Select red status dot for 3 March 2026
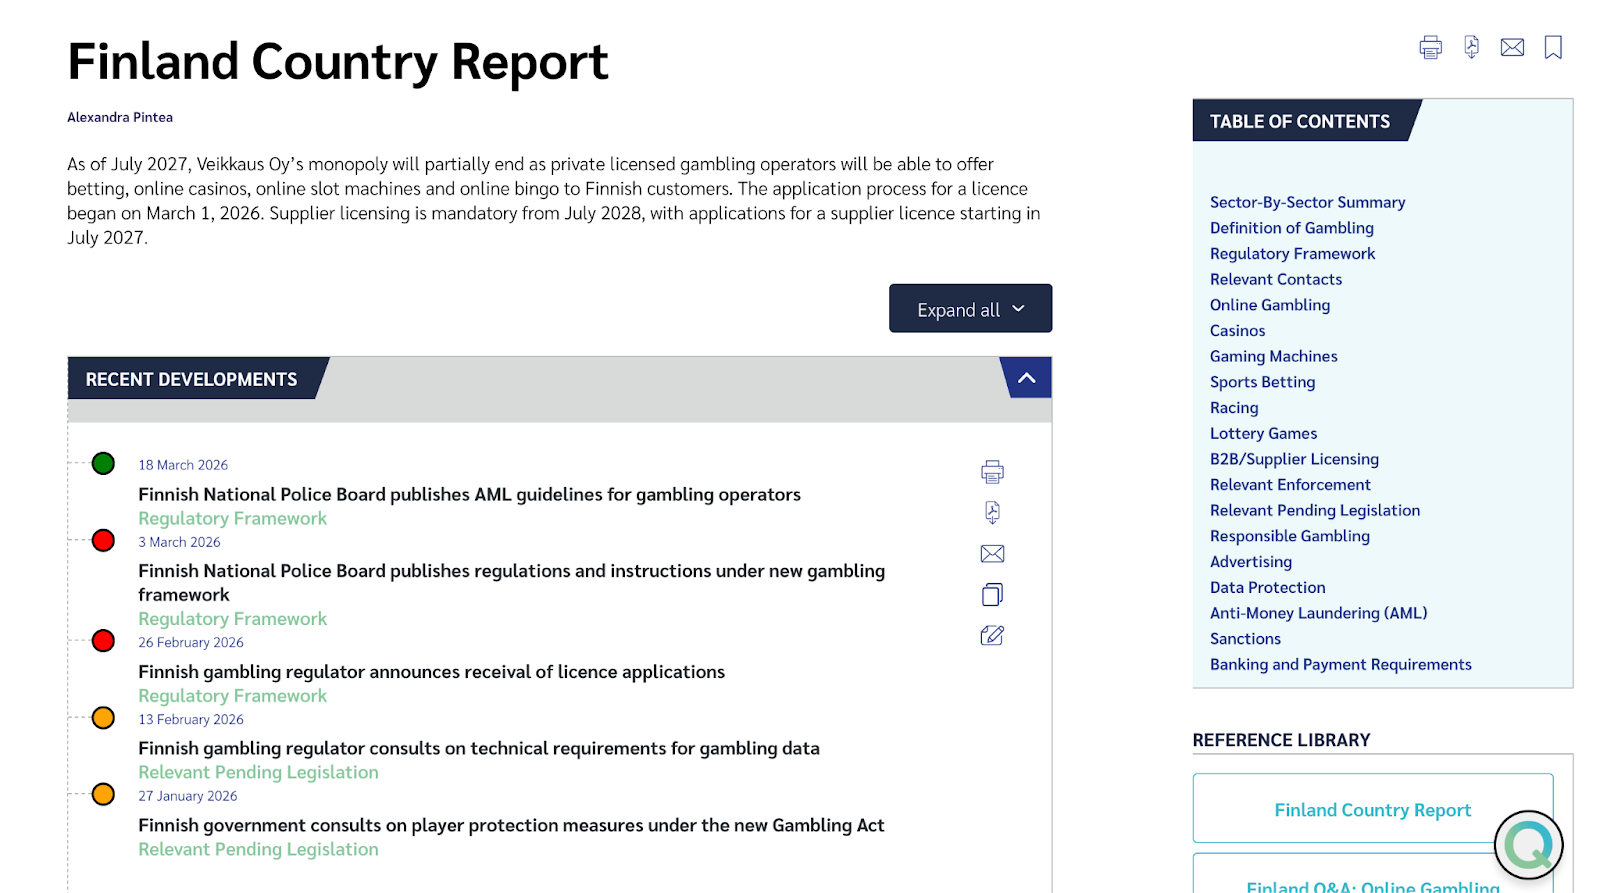The height and width of the screenshot is (893, 1600). coord(103,541)
